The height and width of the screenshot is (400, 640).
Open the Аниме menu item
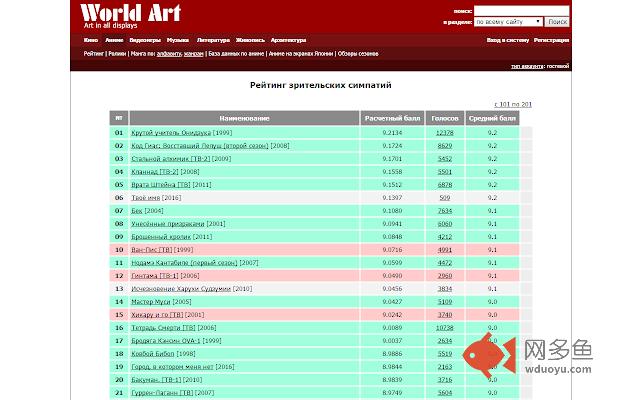[114, 40]
